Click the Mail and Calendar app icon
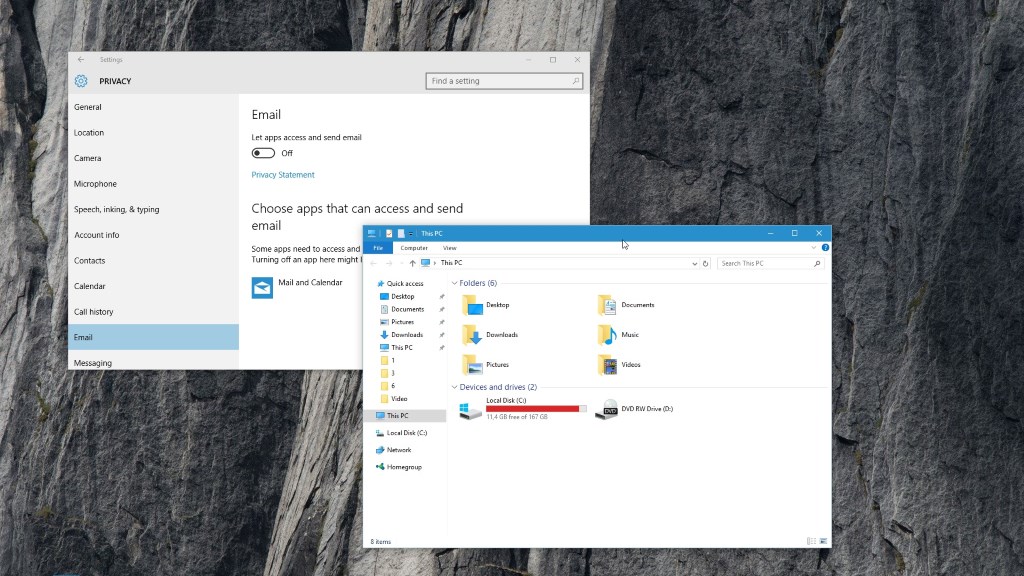Image resolution: width=1024 pixels, height=576 pixels. pos(263,287)
